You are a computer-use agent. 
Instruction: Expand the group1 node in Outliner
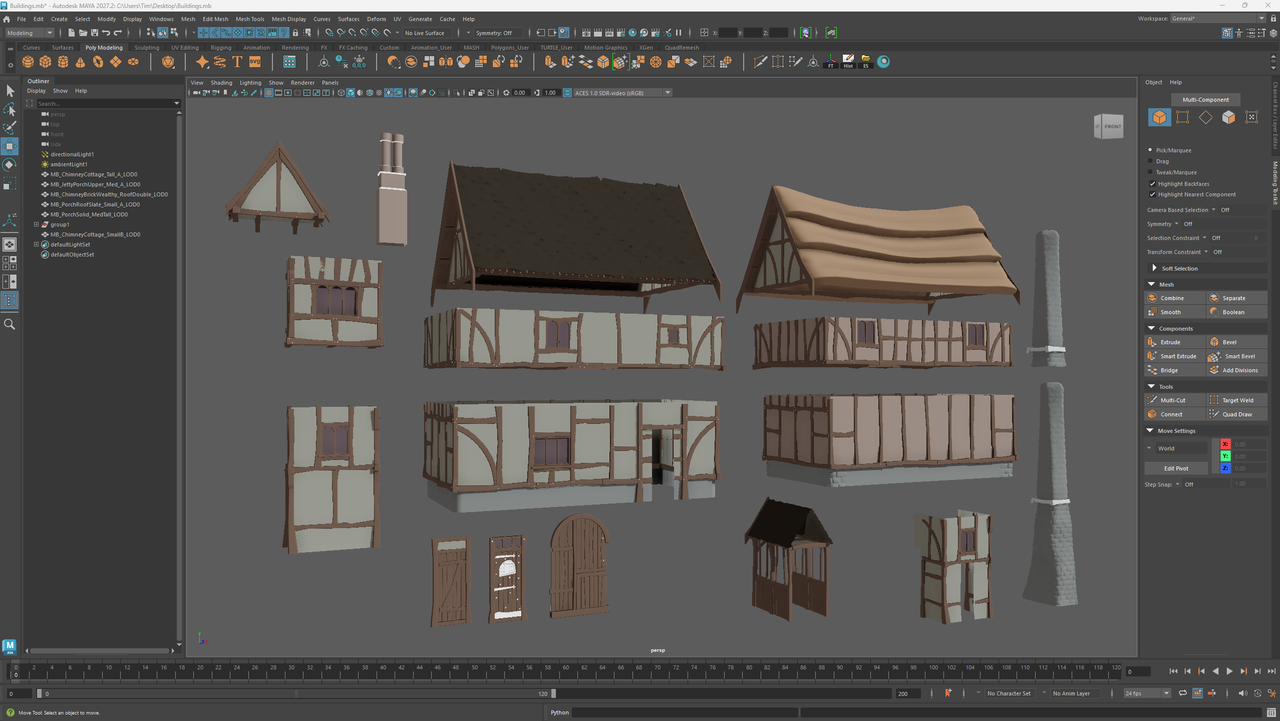tap(36, 224)
